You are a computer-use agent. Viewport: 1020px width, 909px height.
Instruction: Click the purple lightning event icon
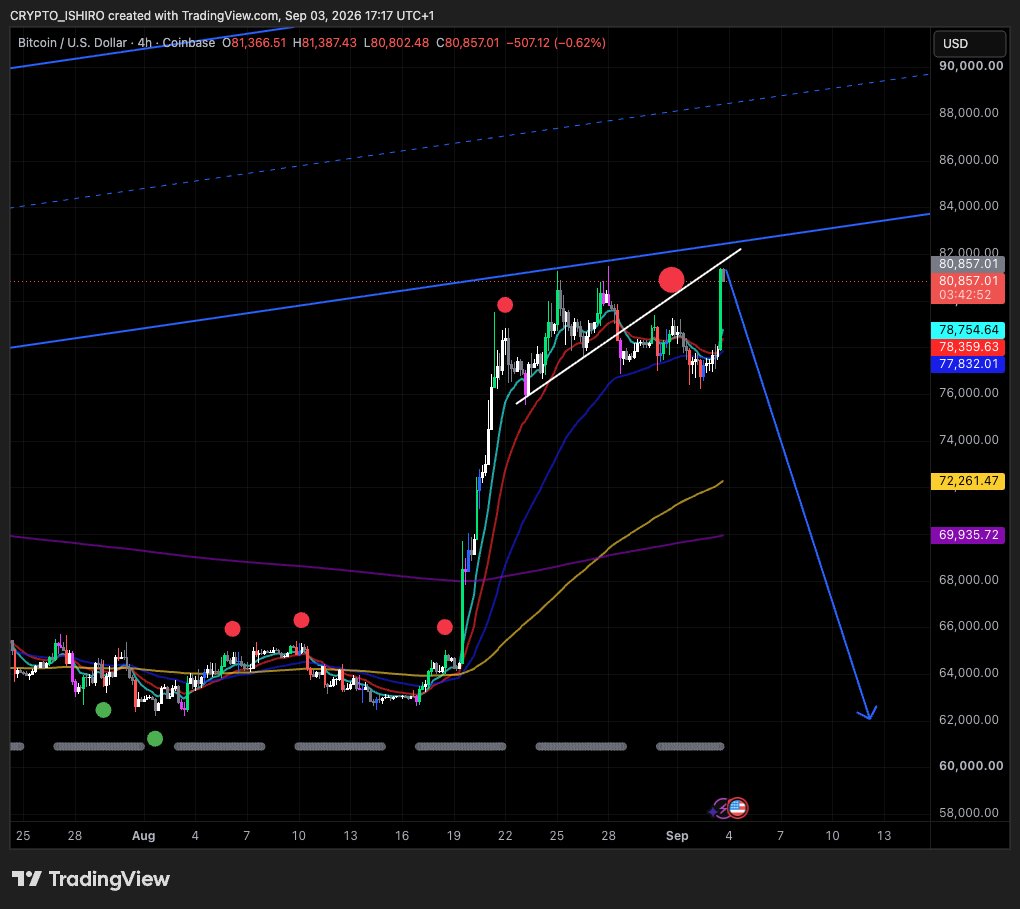(719, 809)
